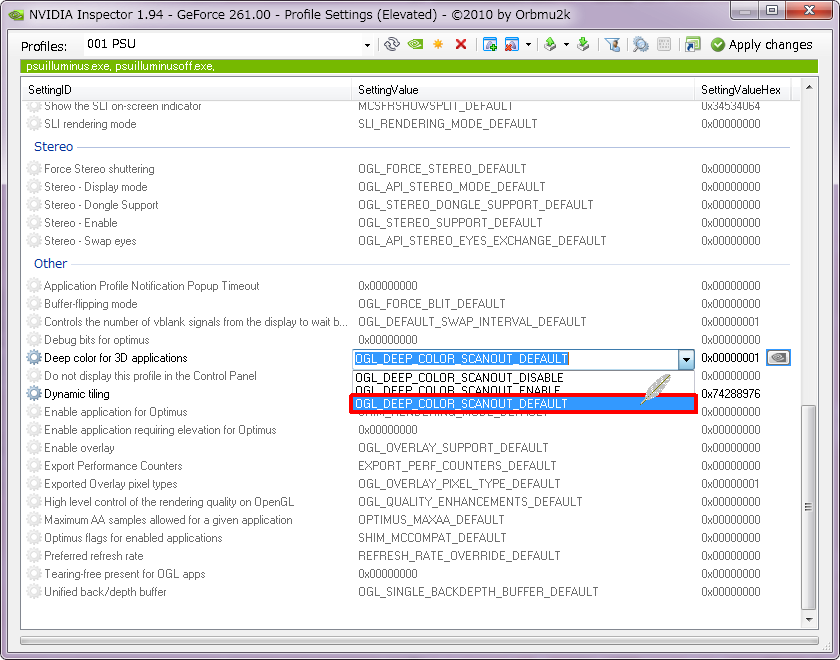Screen dimensions: 840x660
Task: Click the gear icon beside Stereo - Enable
Action: point(34,223)
